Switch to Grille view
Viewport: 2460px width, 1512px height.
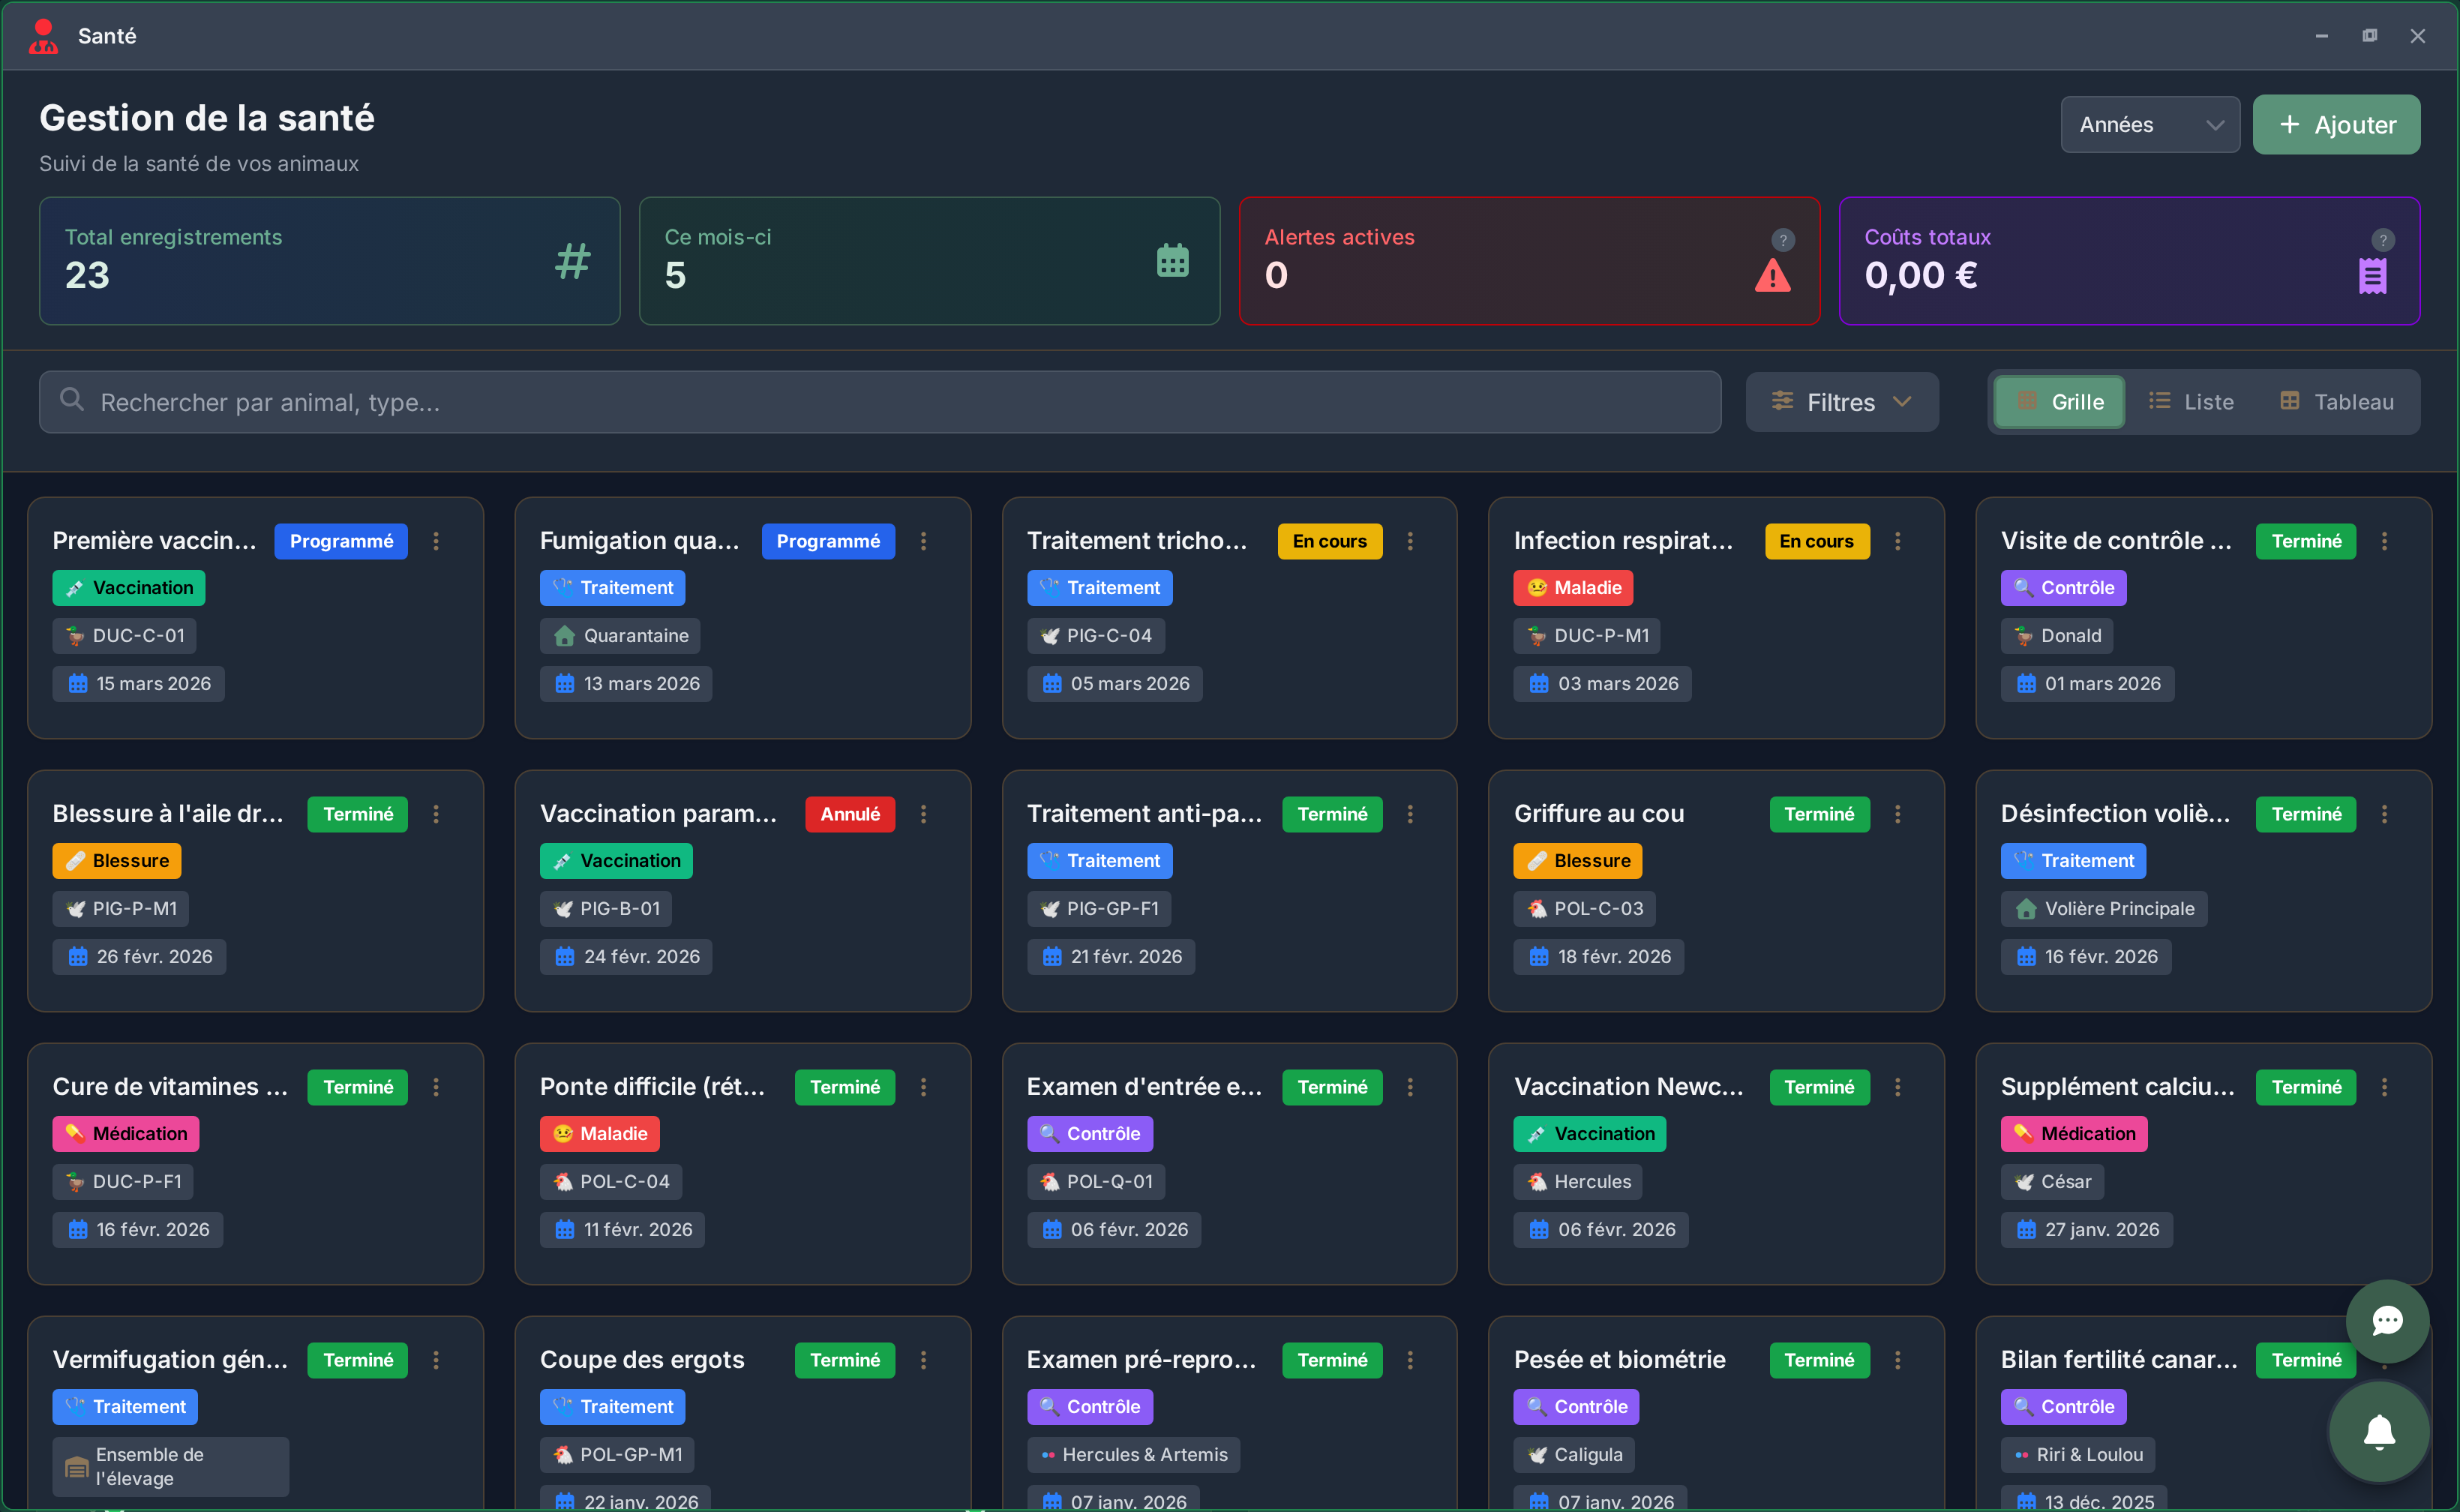click(2059, 402)
